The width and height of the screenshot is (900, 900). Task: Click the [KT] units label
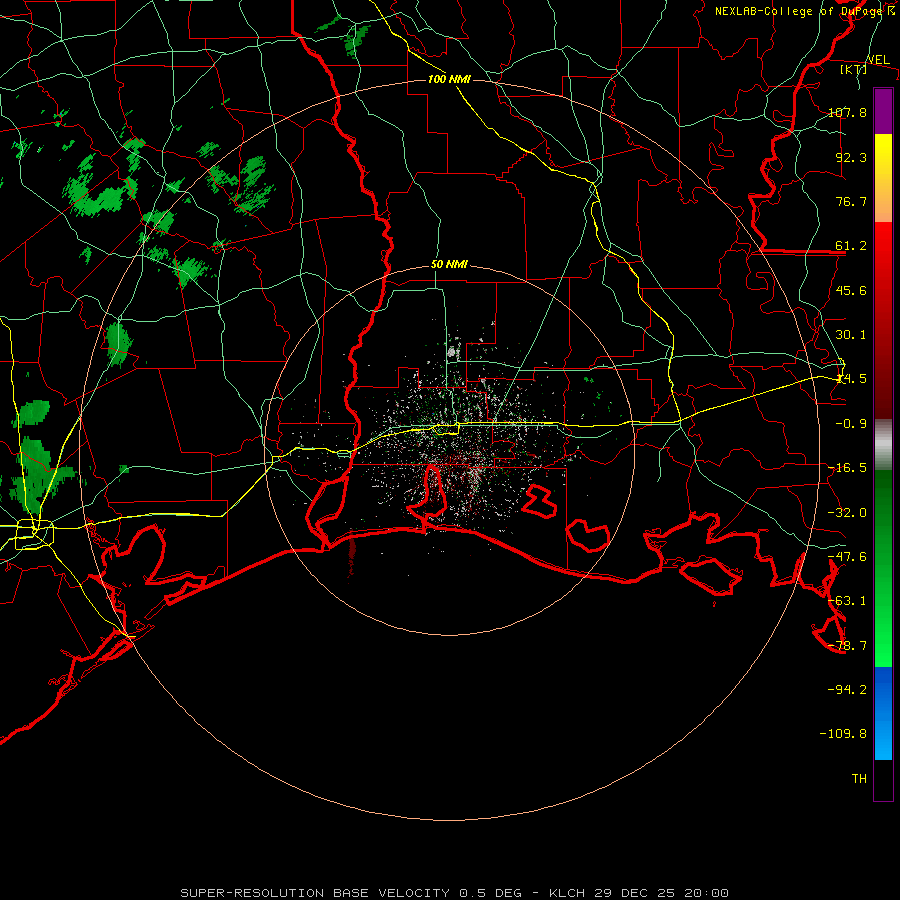(854, 69)
